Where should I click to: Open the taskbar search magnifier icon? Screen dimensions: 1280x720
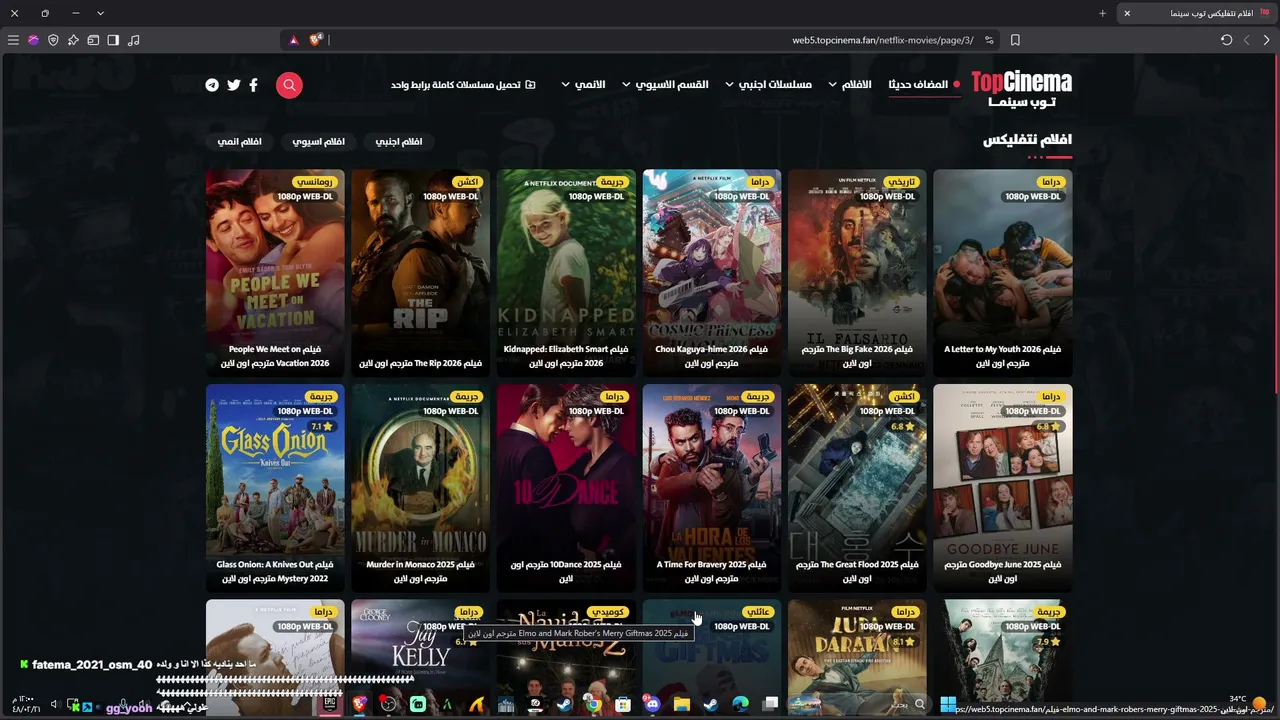coord(920,704)
